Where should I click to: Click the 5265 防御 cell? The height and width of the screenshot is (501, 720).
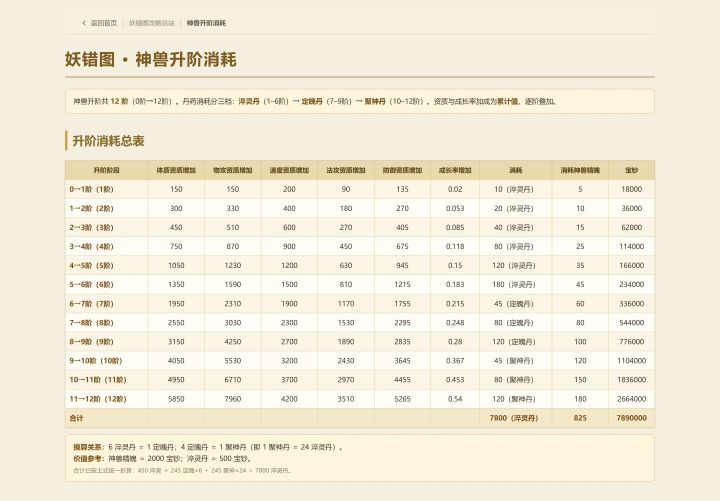point(402,399)
